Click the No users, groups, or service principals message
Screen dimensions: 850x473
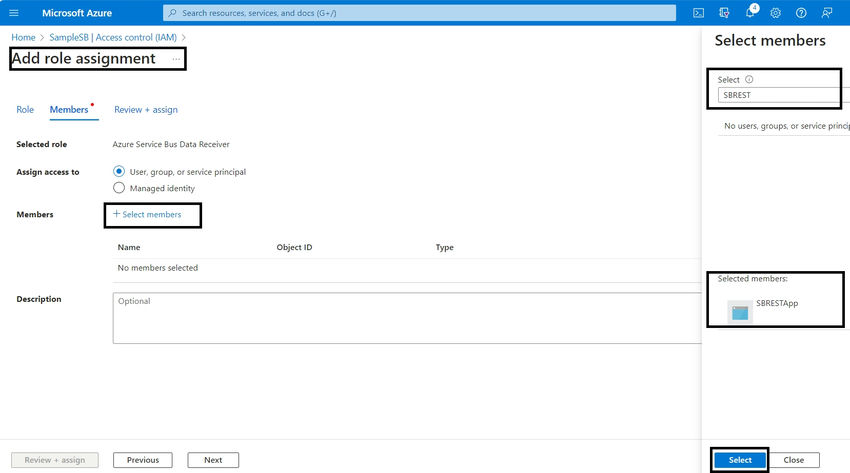click(x=787, y=126)
